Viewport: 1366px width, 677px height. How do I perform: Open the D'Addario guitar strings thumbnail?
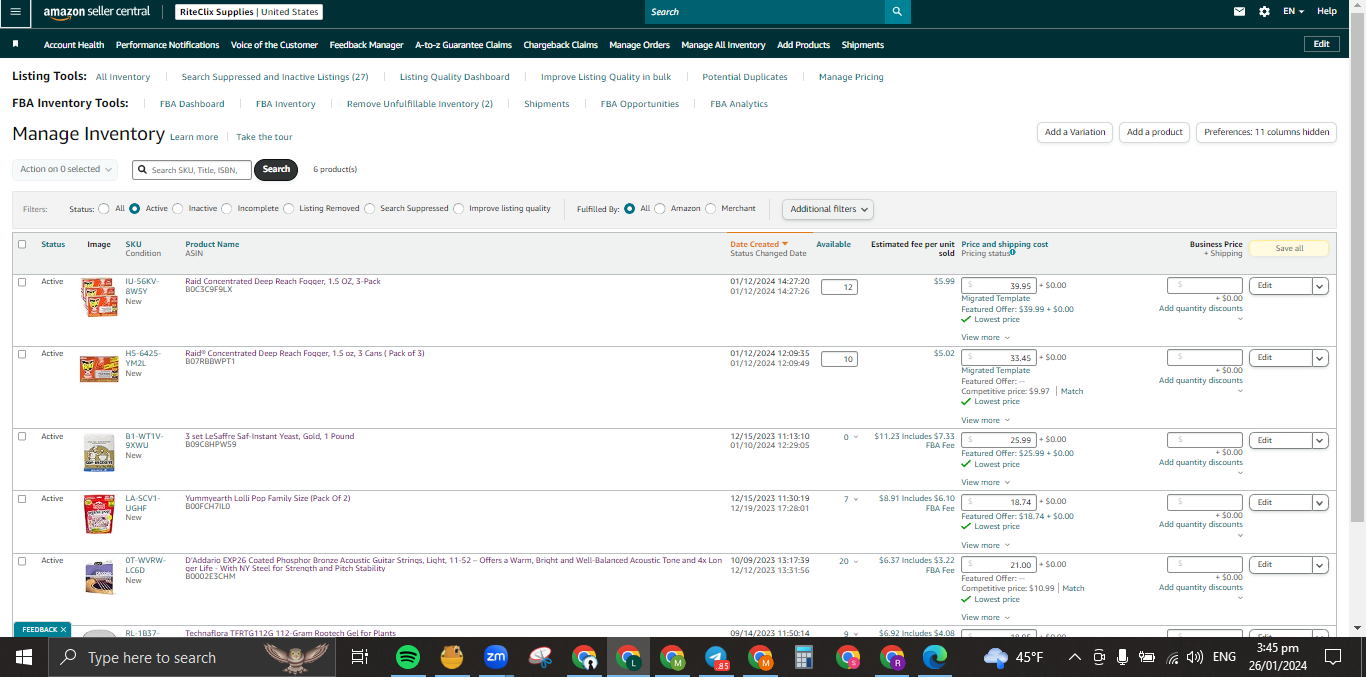tap(99, 577)
